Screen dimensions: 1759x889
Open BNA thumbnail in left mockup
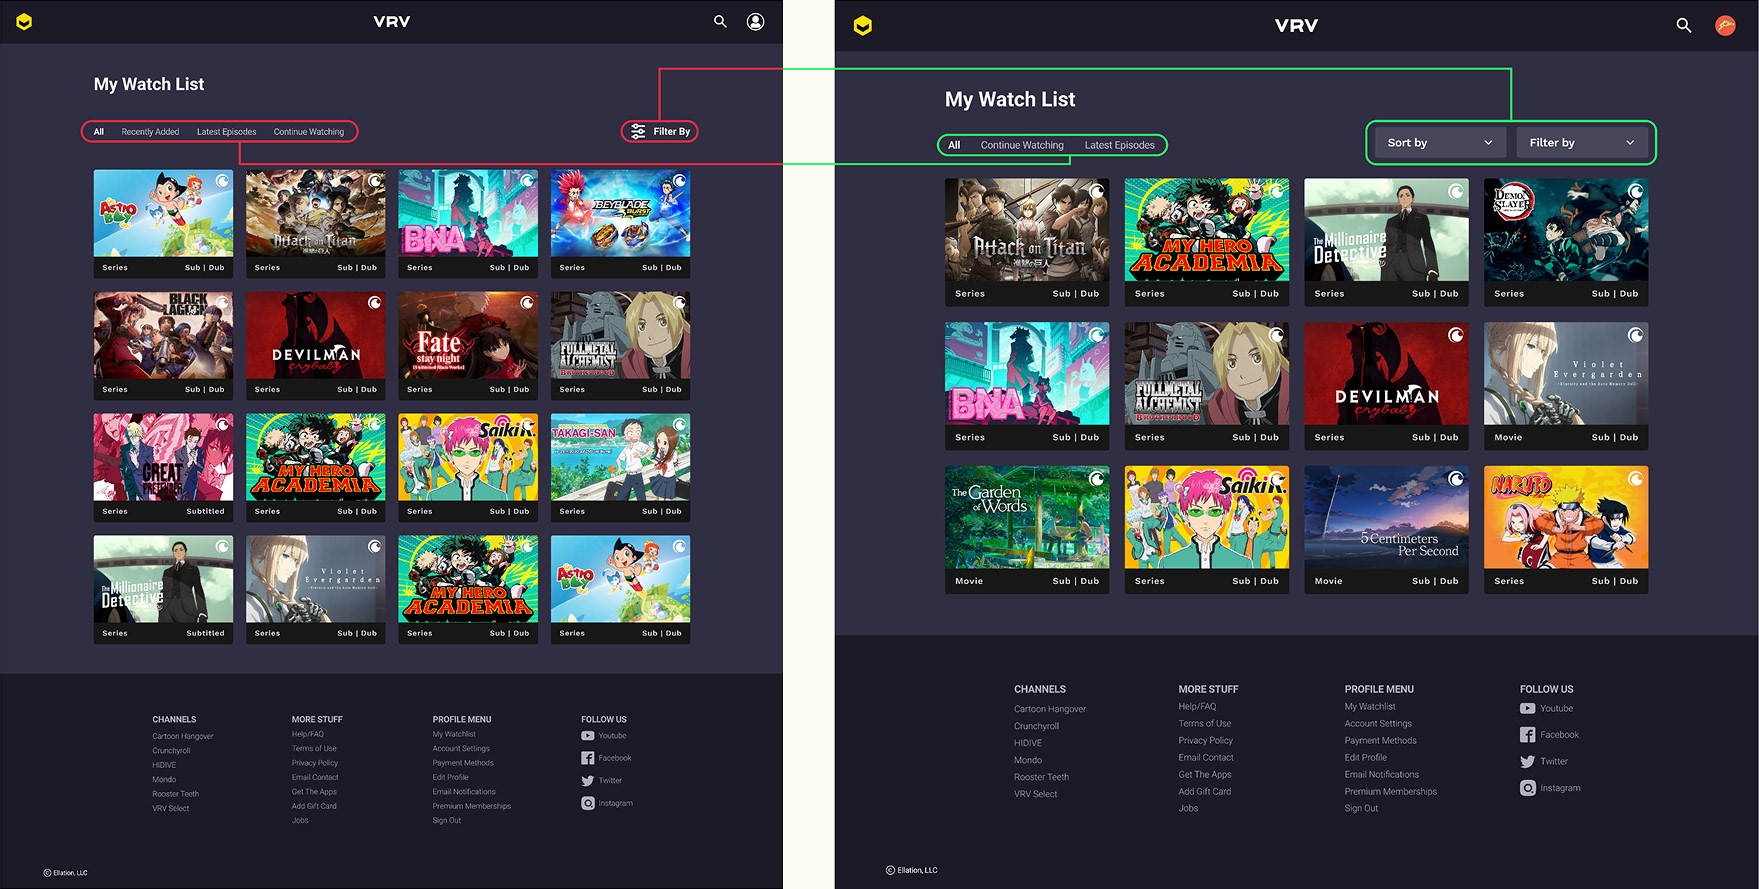coord(468,213)
